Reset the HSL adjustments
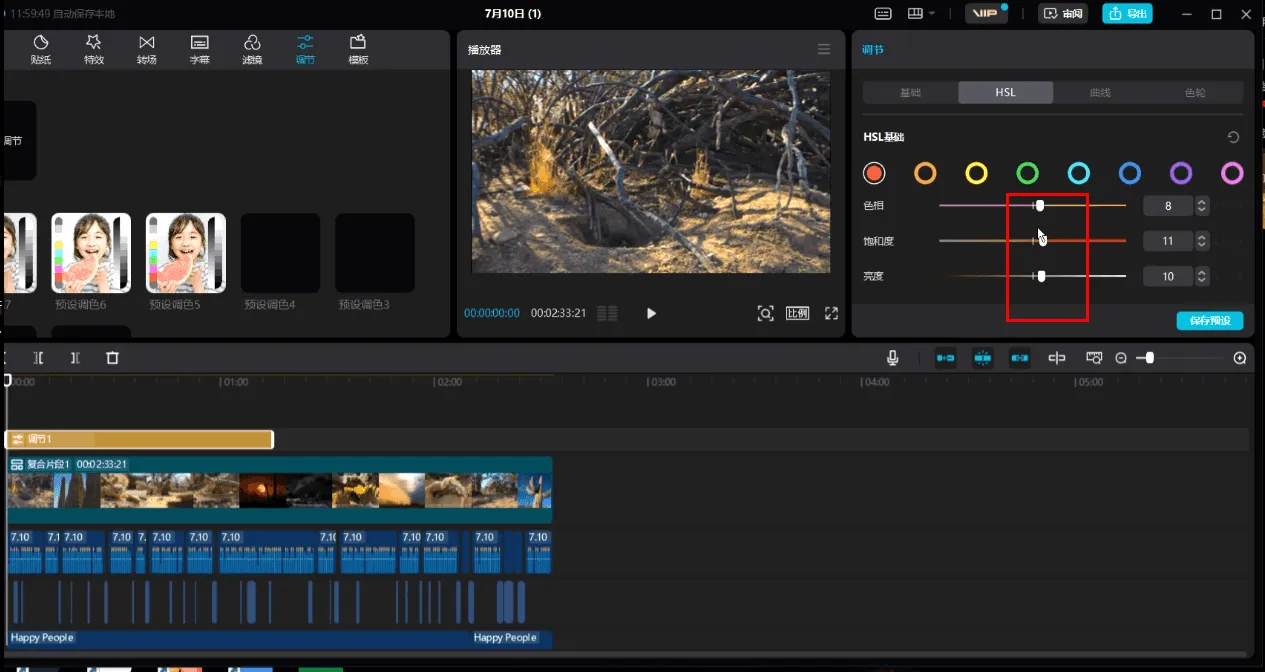This screenshot has height=672, width=1265. 1233,137
